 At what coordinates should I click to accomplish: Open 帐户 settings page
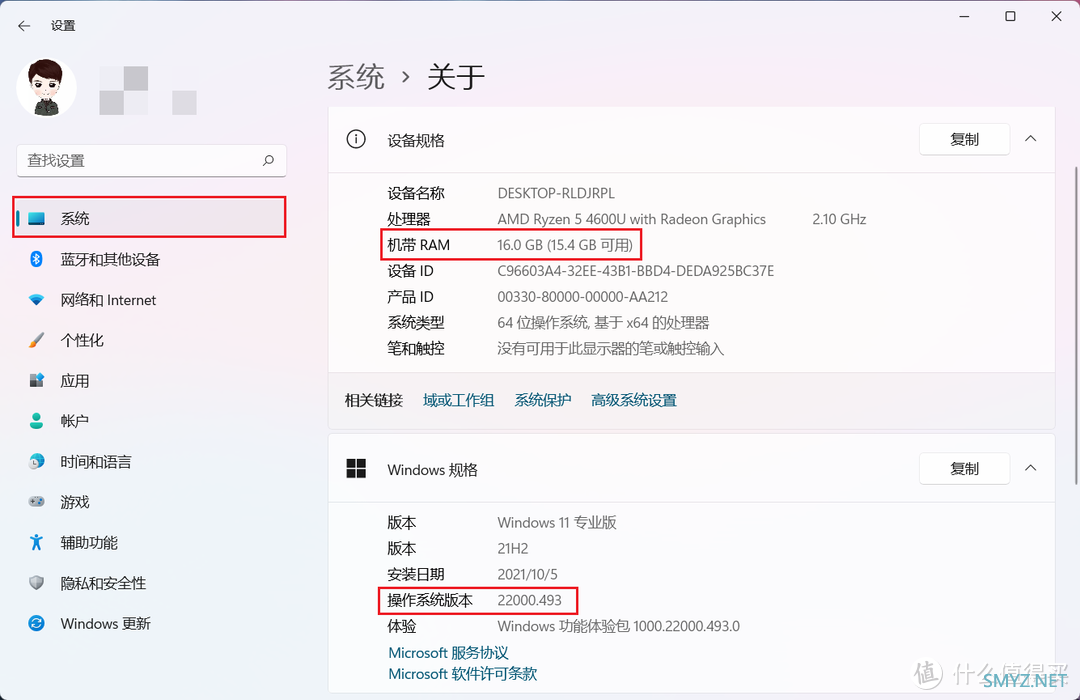pos(149,421)
